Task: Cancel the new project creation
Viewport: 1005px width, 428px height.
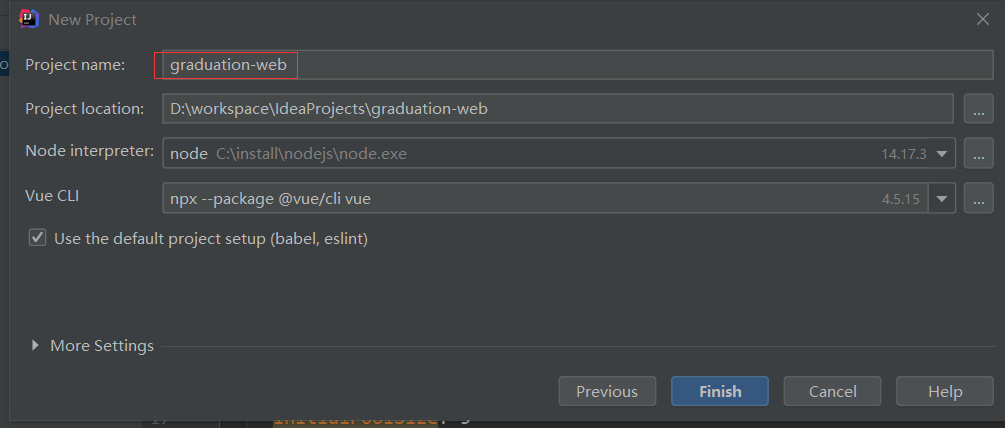Action: pos(832,391)
